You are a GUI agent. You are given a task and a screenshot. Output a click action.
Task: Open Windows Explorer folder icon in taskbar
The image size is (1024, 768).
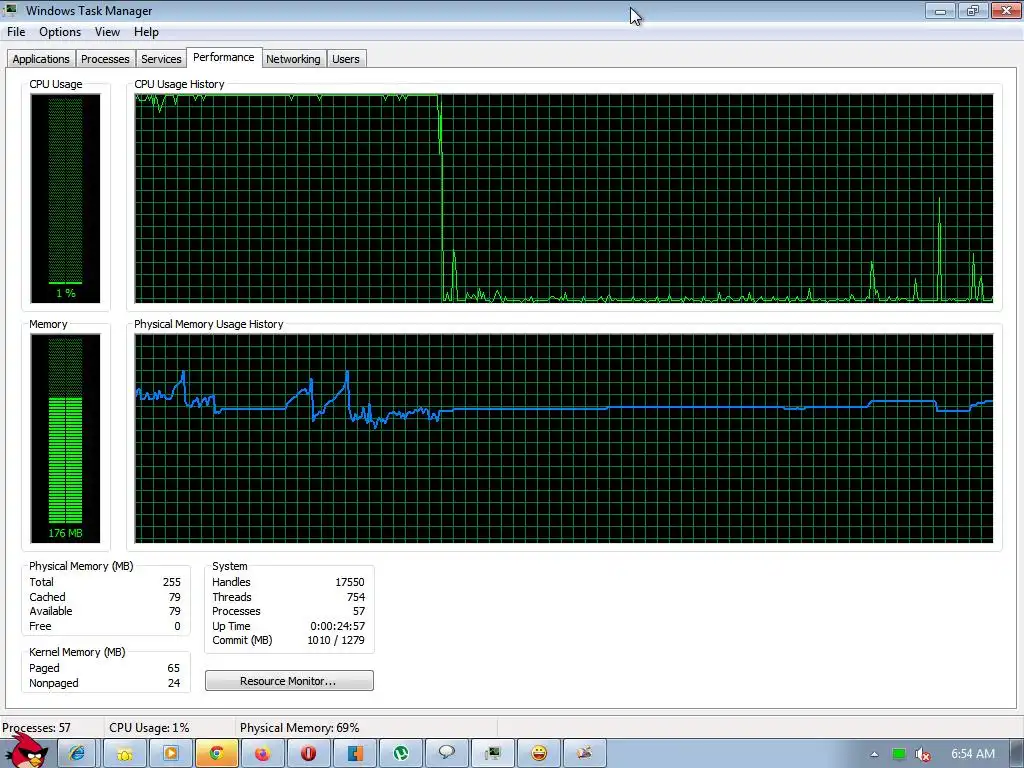[x=123, y=754]
